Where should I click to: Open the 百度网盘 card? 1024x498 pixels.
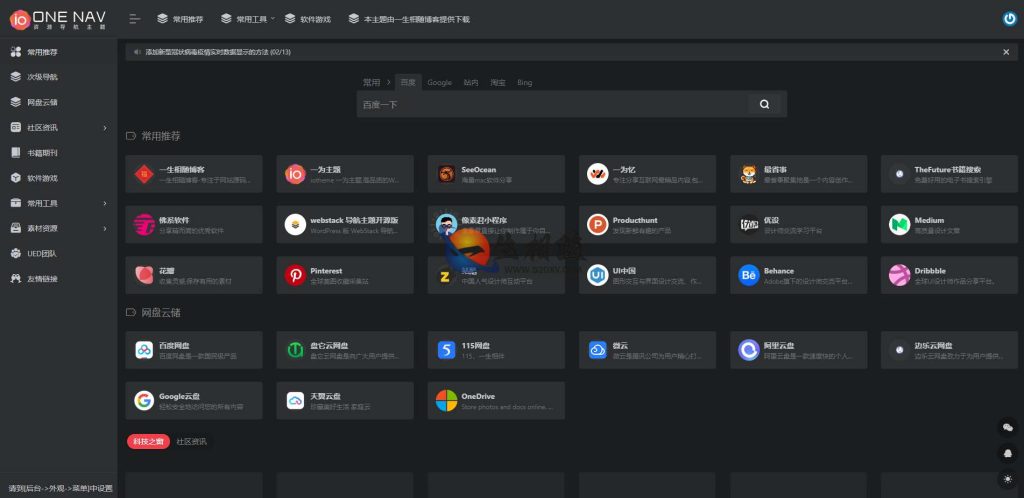coord(194,350)
